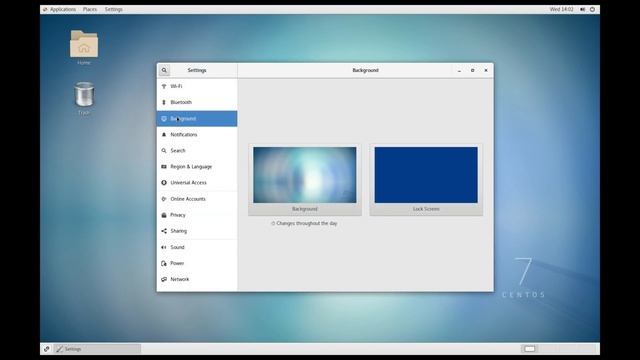640x360 pixels.
Task: Select Sharing text entry
Action: tap(178, 231)
